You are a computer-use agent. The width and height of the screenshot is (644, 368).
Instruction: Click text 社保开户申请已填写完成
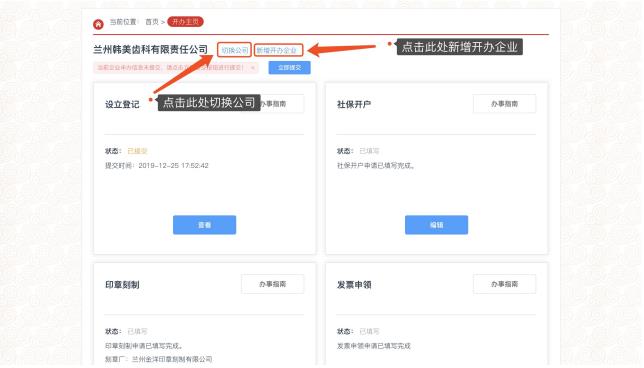click(375, 166)
